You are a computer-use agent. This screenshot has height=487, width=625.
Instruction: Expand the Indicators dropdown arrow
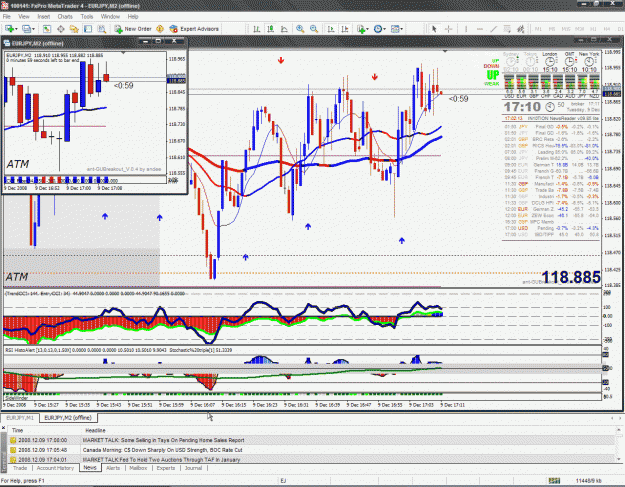click(x=367, y=29)
